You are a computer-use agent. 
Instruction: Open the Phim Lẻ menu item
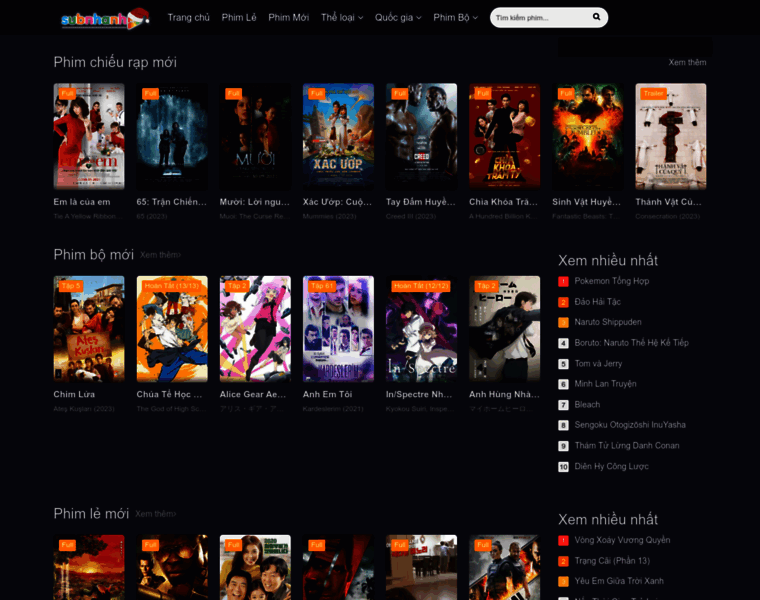tap(239, 18)
